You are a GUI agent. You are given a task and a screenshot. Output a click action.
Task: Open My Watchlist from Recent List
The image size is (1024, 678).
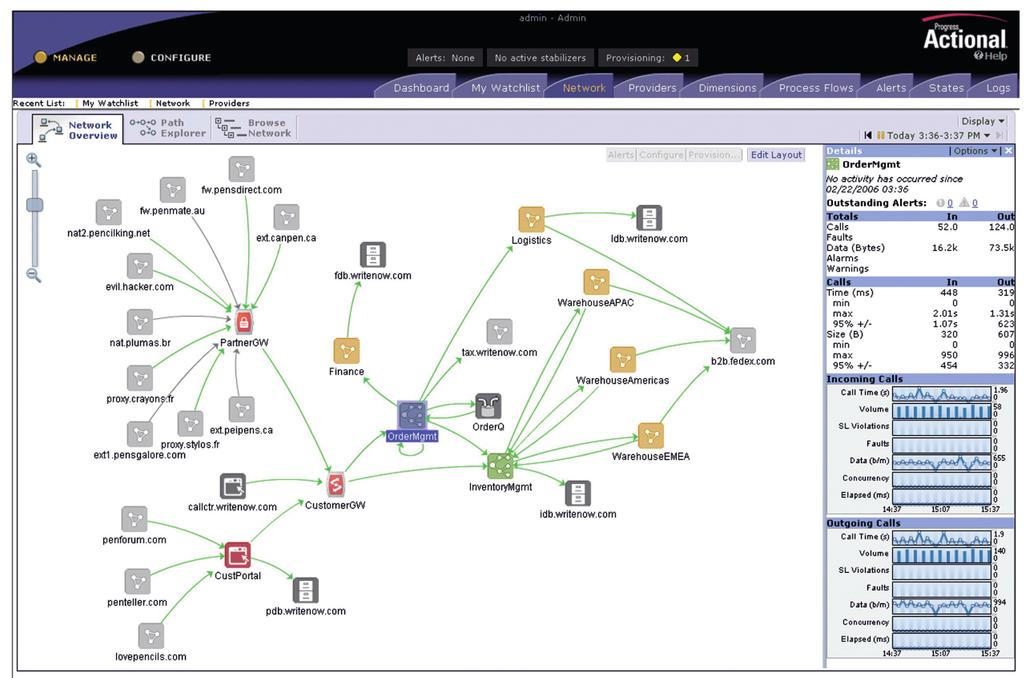pos(110,103)
